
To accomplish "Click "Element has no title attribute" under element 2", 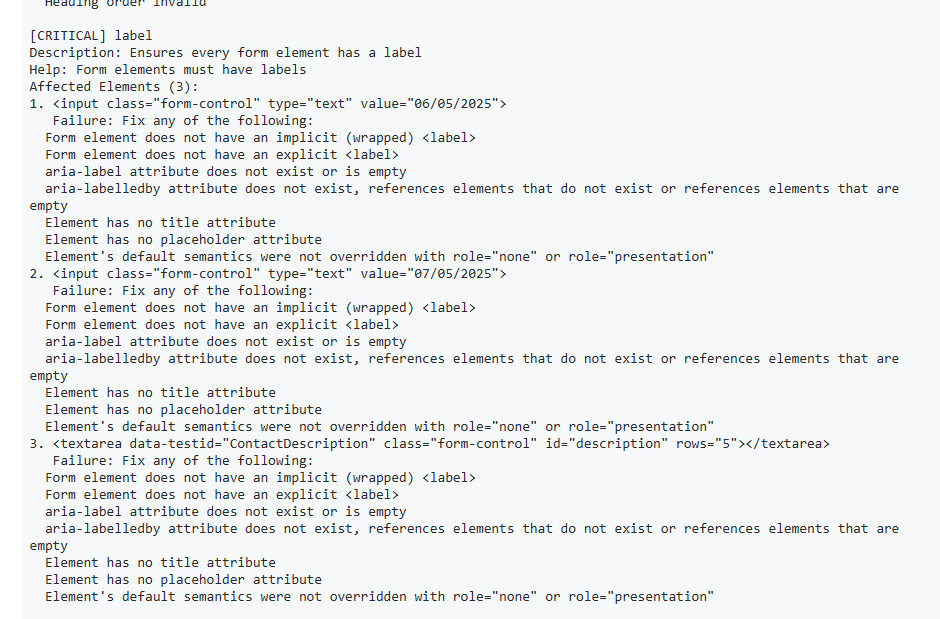I will [160, 392].
